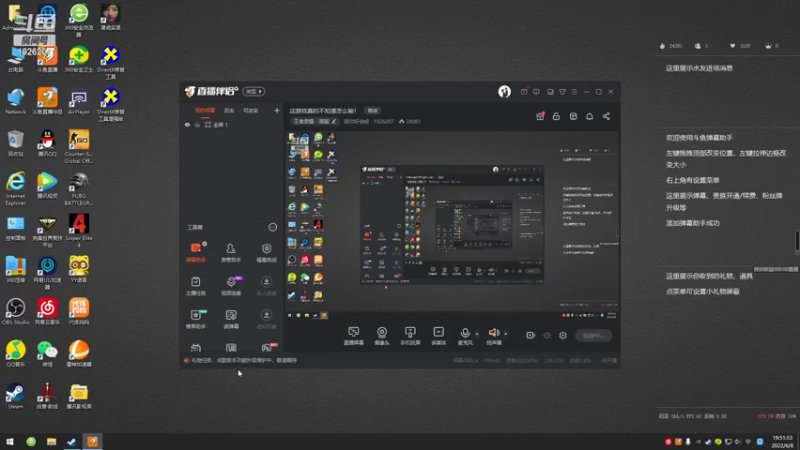Toggle the room lock icon in header
This screenshot has width=800, height=450.
556,116
